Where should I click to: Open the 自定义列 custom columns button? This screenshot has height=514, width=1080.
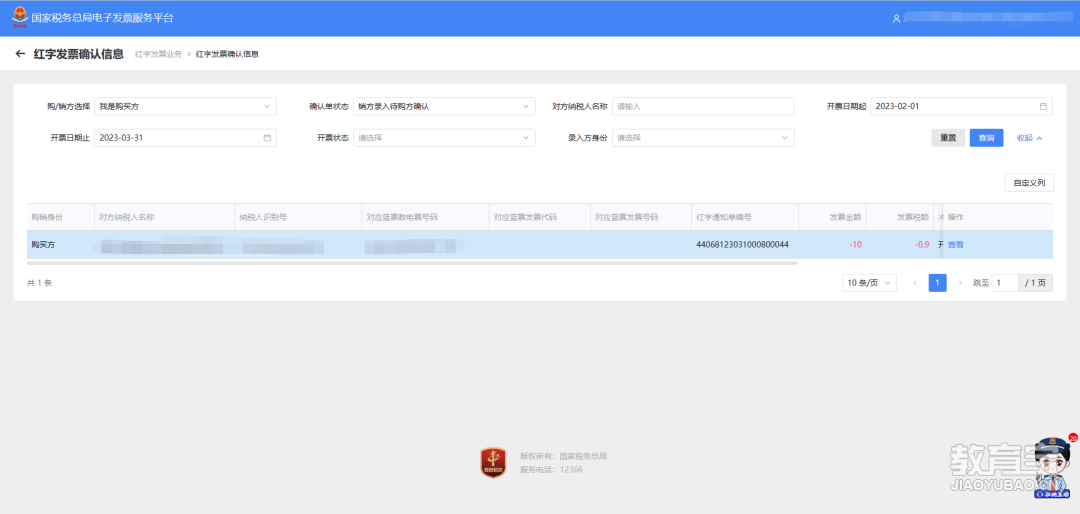pos(1029,183)
